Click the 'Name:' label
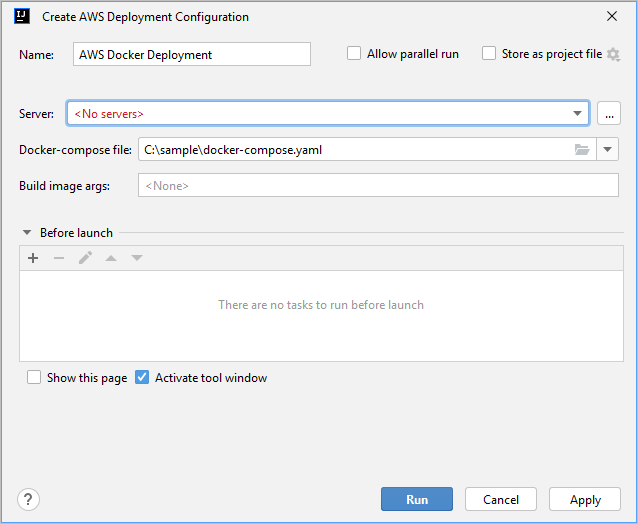 click(x=36, y=55)
